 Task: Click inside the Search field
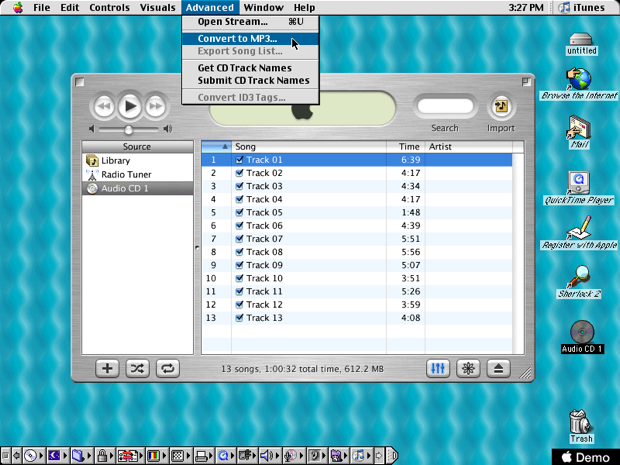[445, 106]
